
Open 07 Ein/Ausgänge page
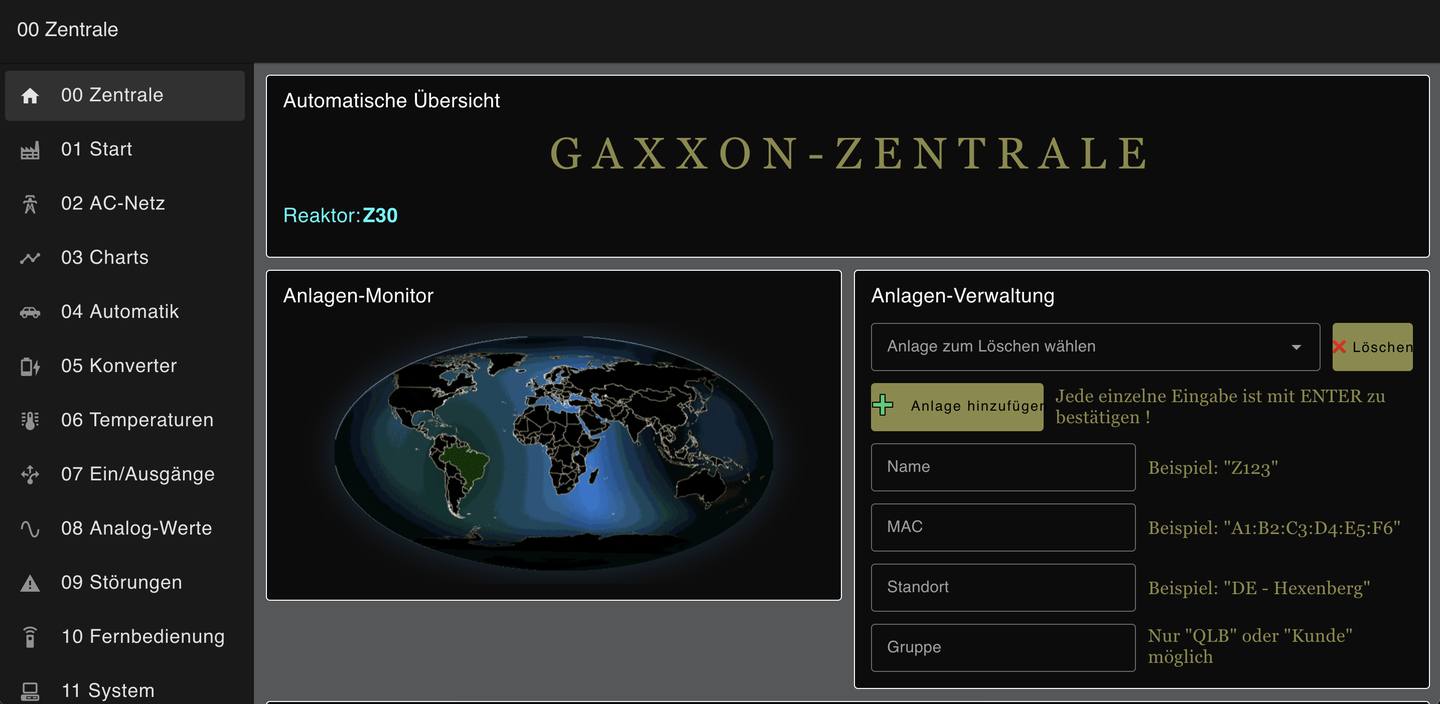(125, 474)
